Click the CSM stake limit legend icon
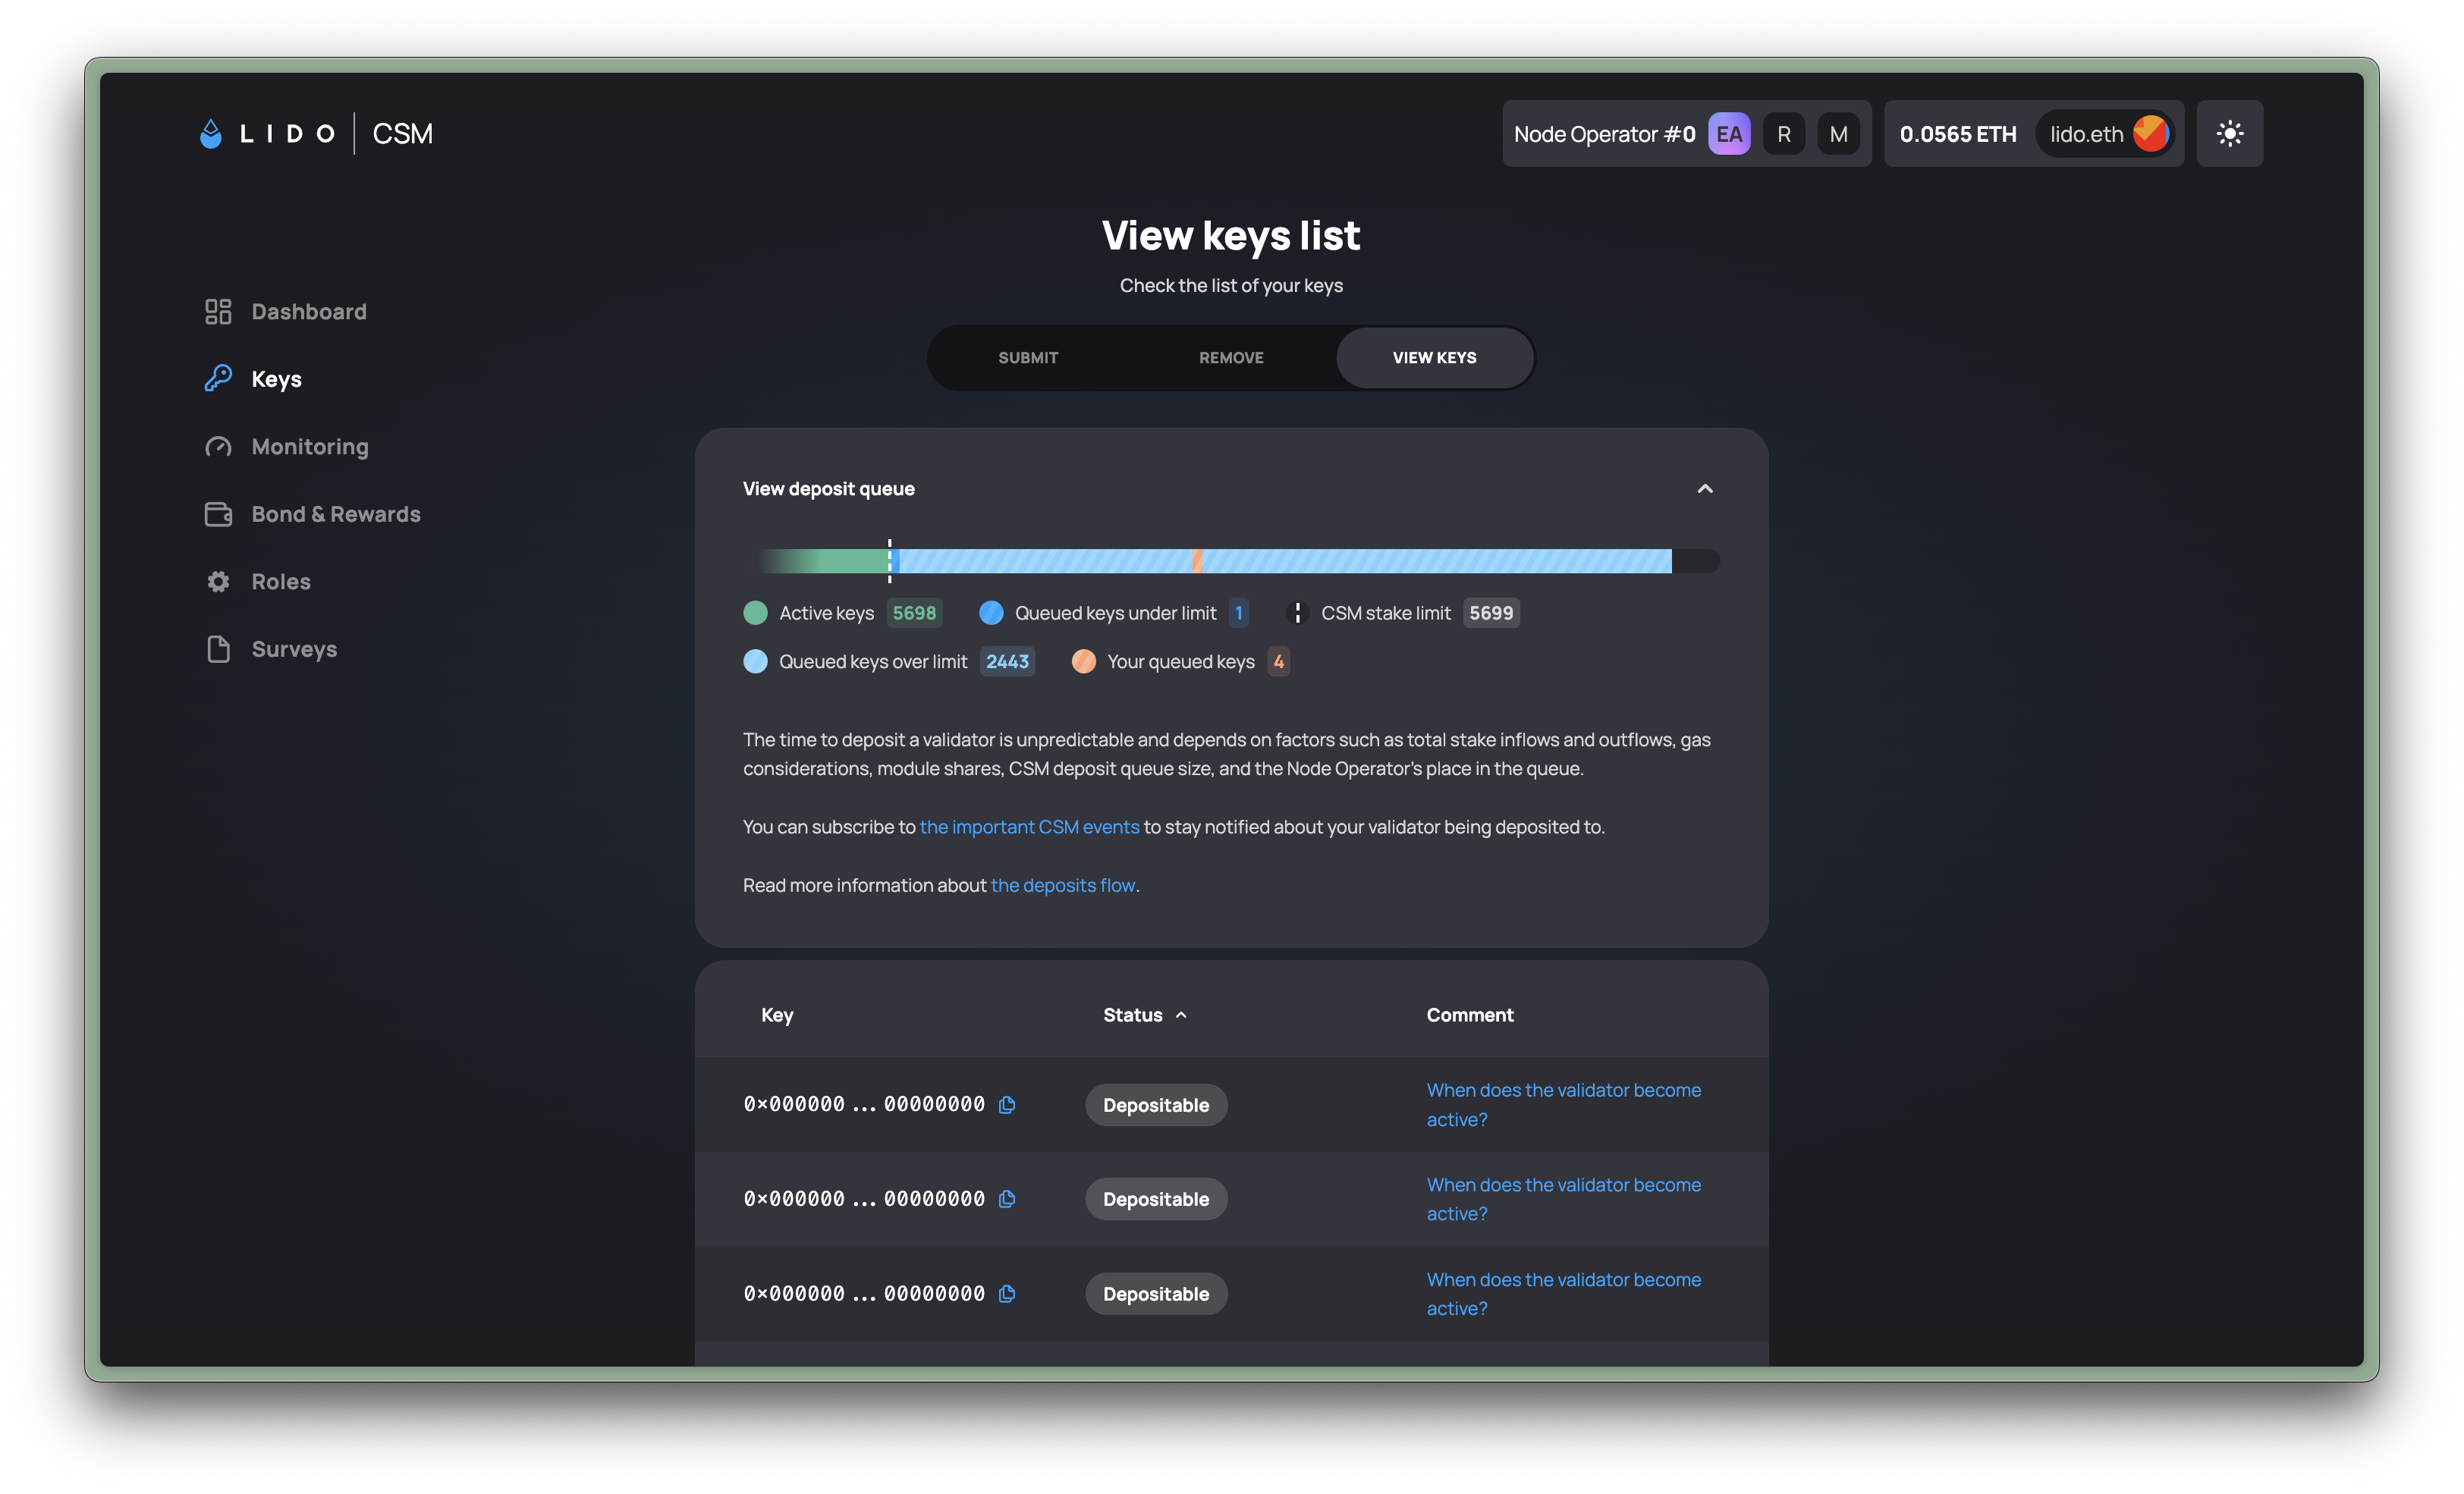The width and height of the screenshot is (2464, 1494). (x=1297, y=613)
